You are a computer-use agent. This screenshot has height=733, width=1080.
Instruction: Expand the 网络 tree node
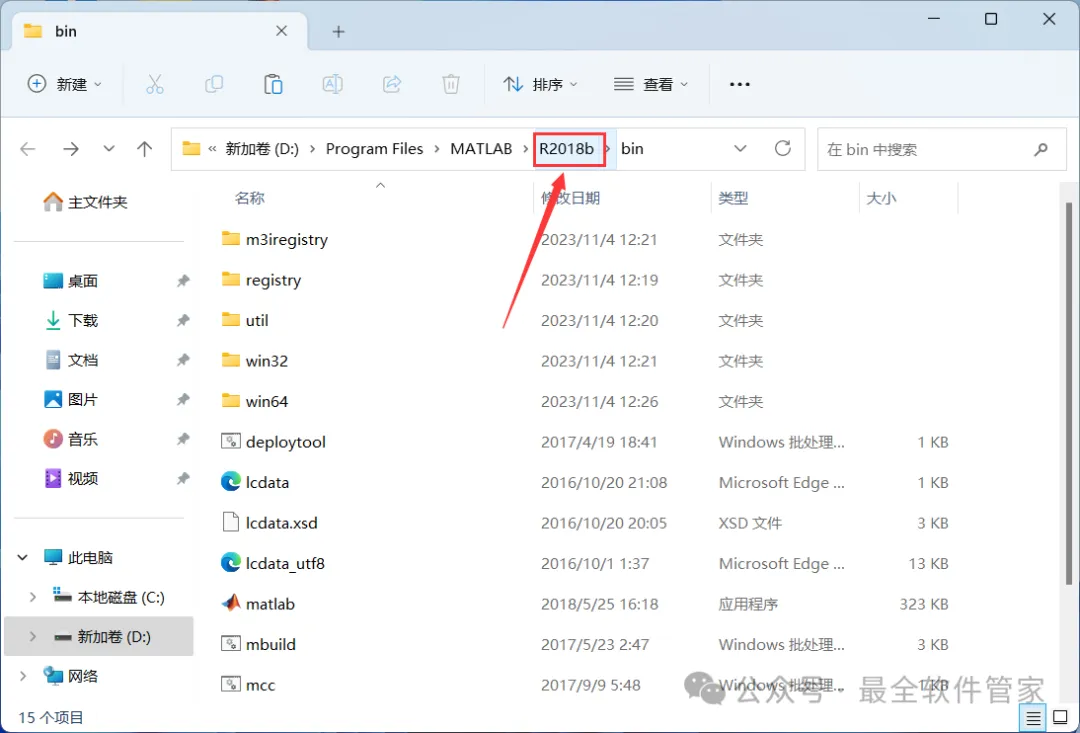[23, 677]
